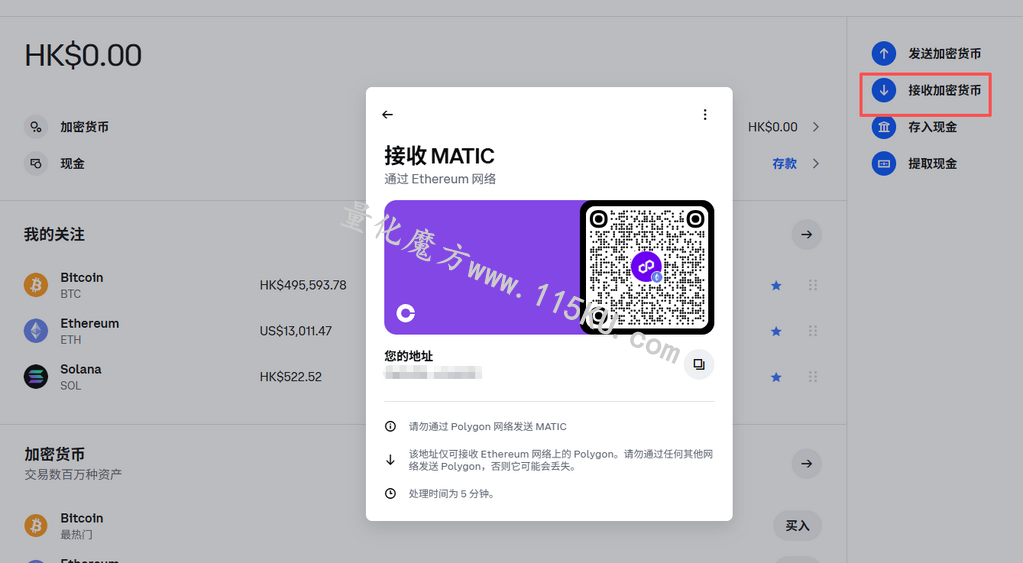
Task: Click the HK$495,593.78 Bitcoin price
Action: click(x=303, y=285)
